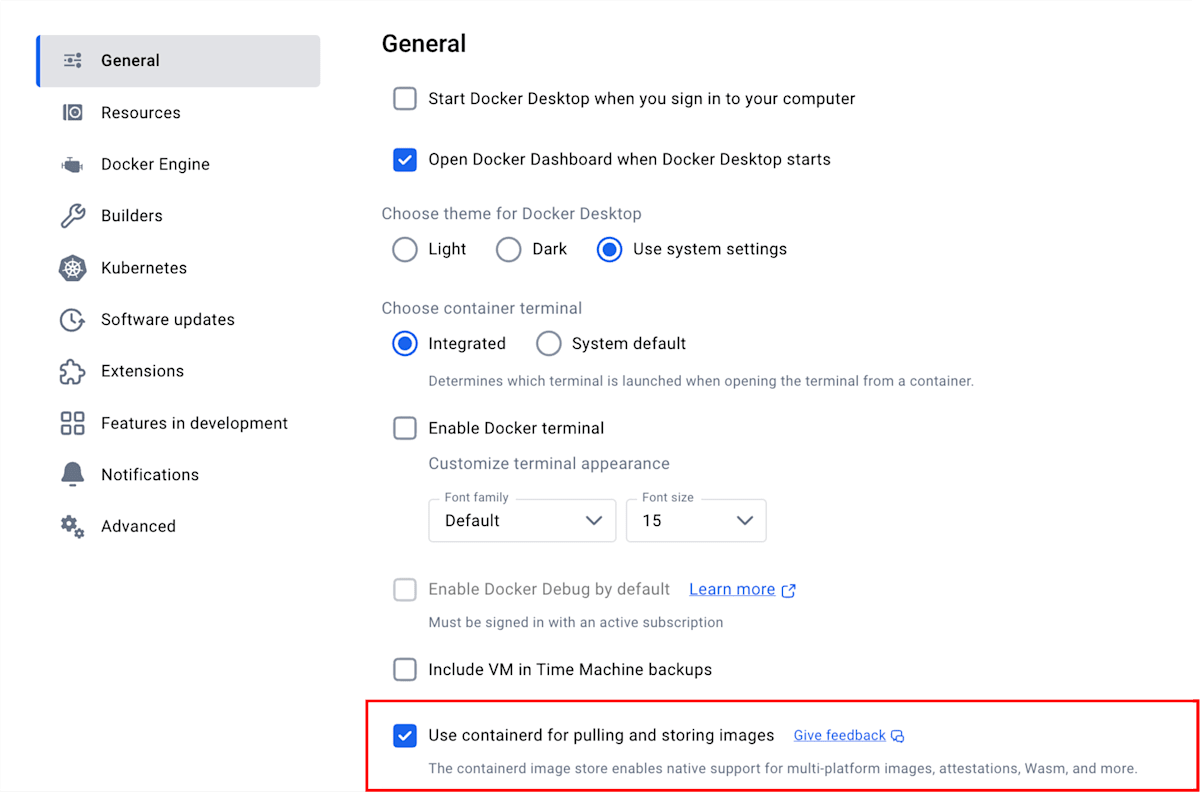Select System default container terminal

click(x=549, y=344)
